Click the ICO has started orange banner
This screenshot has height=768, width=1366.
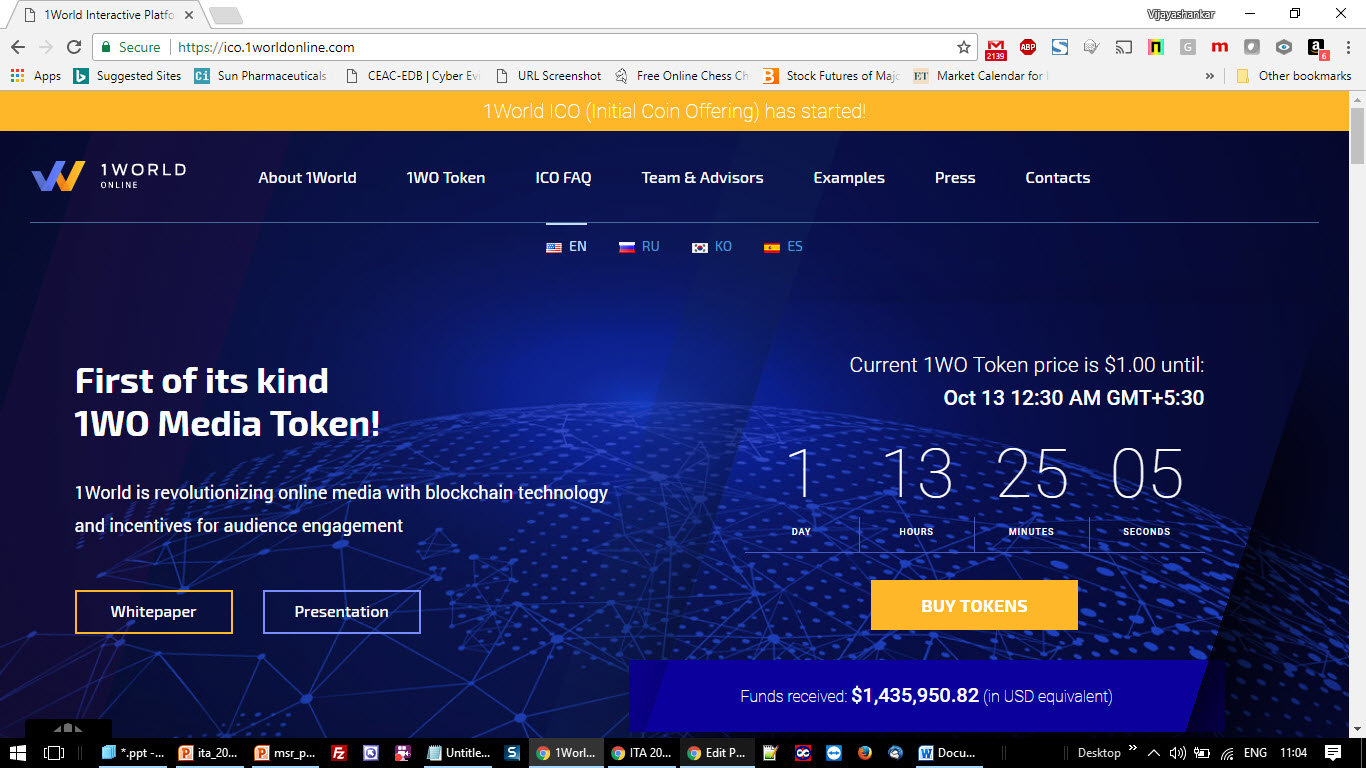675,111
